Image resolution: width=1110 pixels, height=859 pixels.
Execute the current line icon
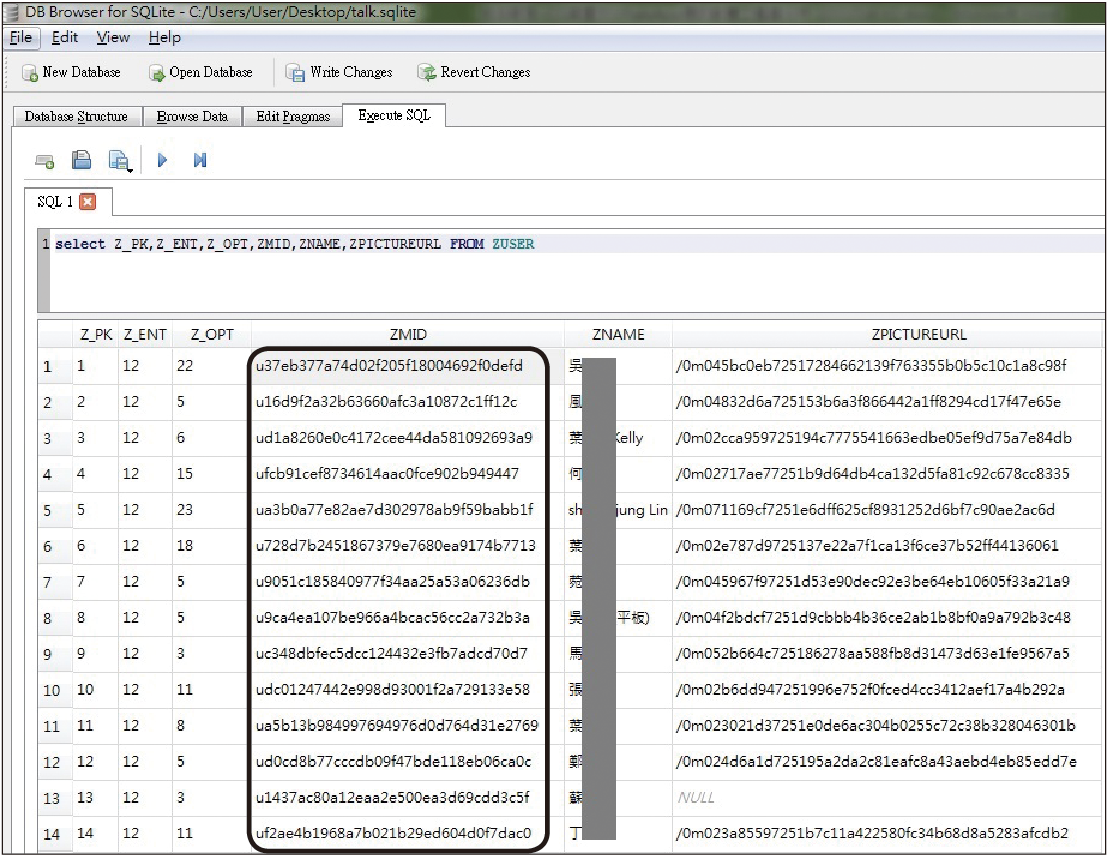click(200, 161)
